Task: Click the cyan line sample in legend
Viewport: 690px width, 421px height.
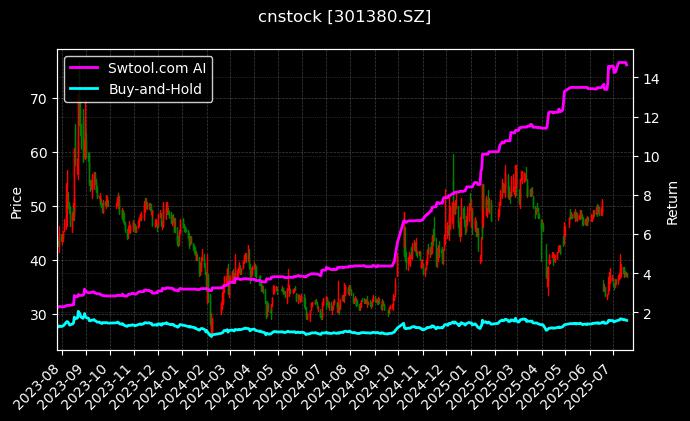Action: click(85, 89)
